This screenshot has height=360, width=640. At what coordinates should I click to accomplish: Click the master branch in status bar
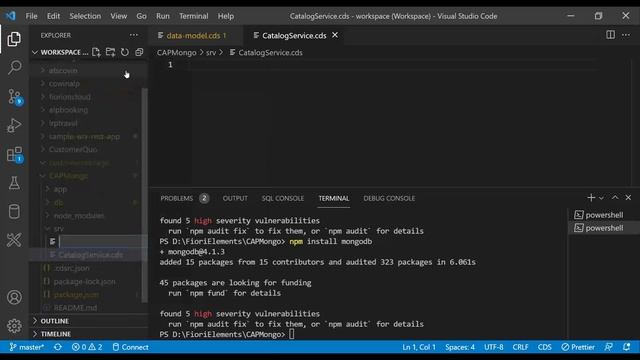(x=27, y=347)
